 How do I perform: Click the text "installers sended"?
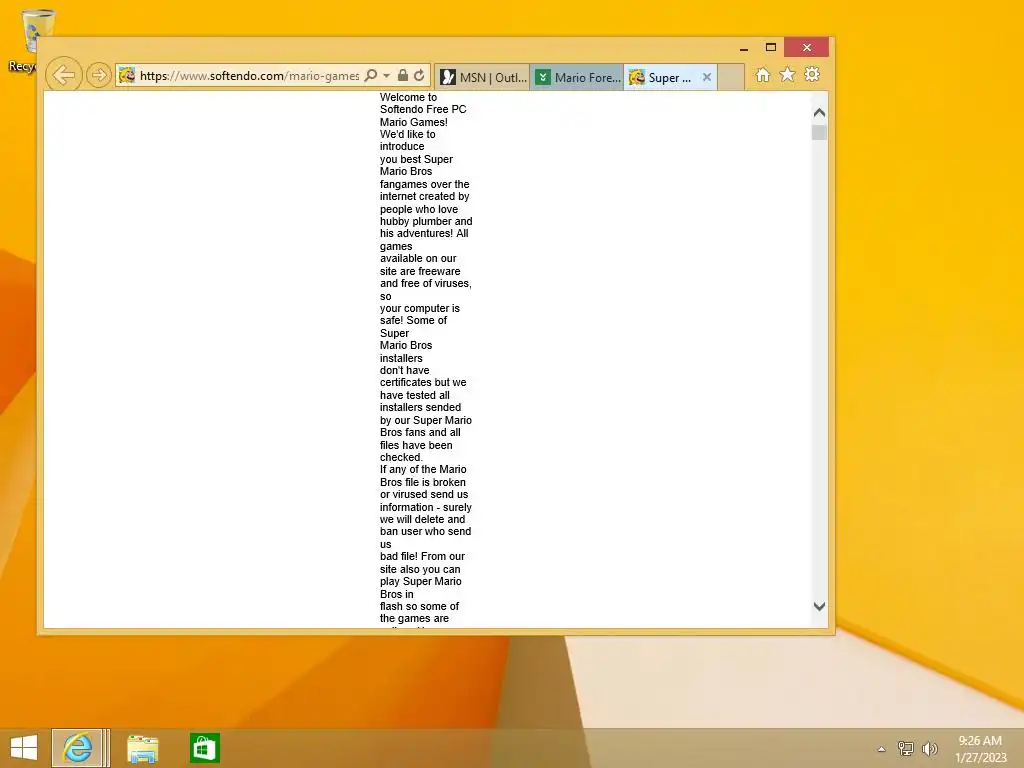click(x=421, y=407)
